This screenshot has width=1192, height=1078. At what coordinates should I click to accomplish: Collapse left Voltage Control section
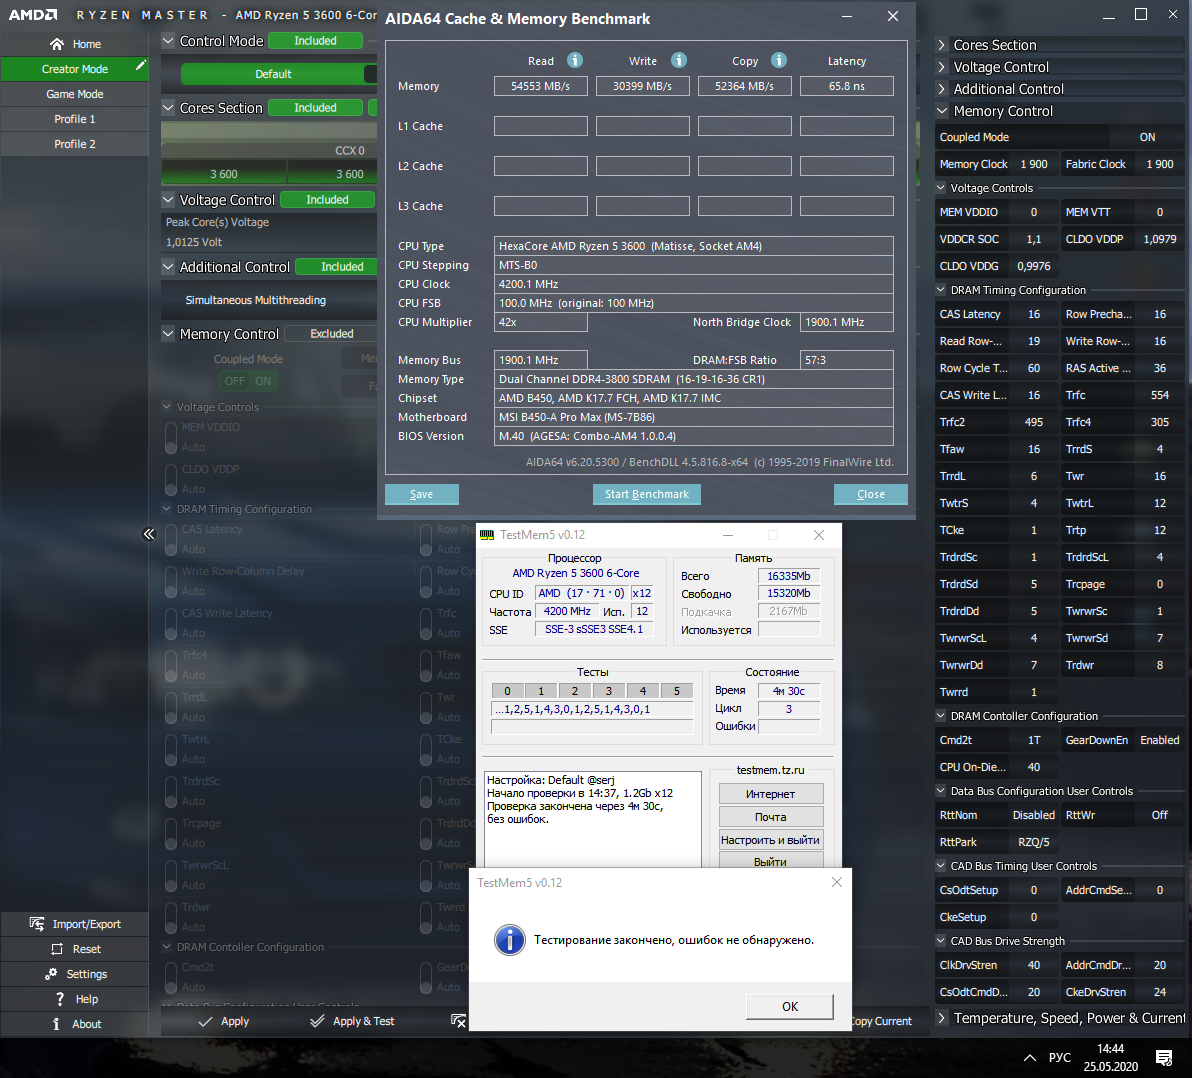pos(168,200)
